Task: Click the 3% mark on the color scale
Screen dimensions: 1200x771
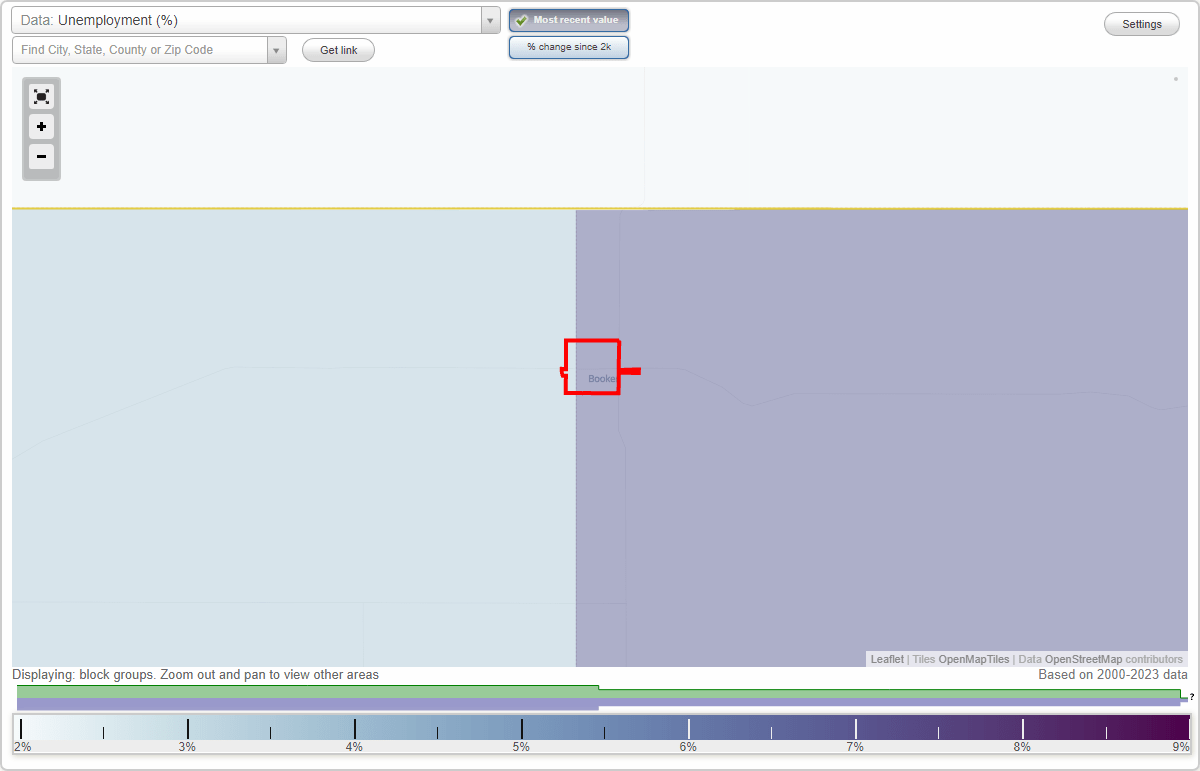Action: click(187, 746)
